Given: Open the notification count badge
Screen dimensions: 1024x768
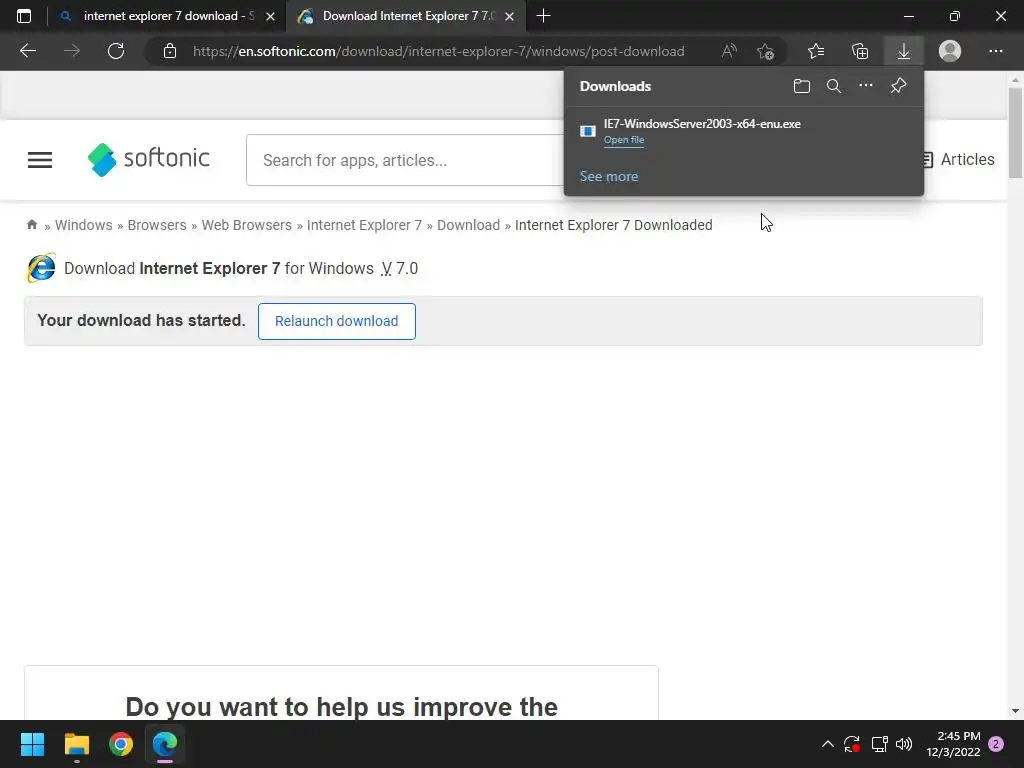Looking at the screenshot, I should click(996, 744).
